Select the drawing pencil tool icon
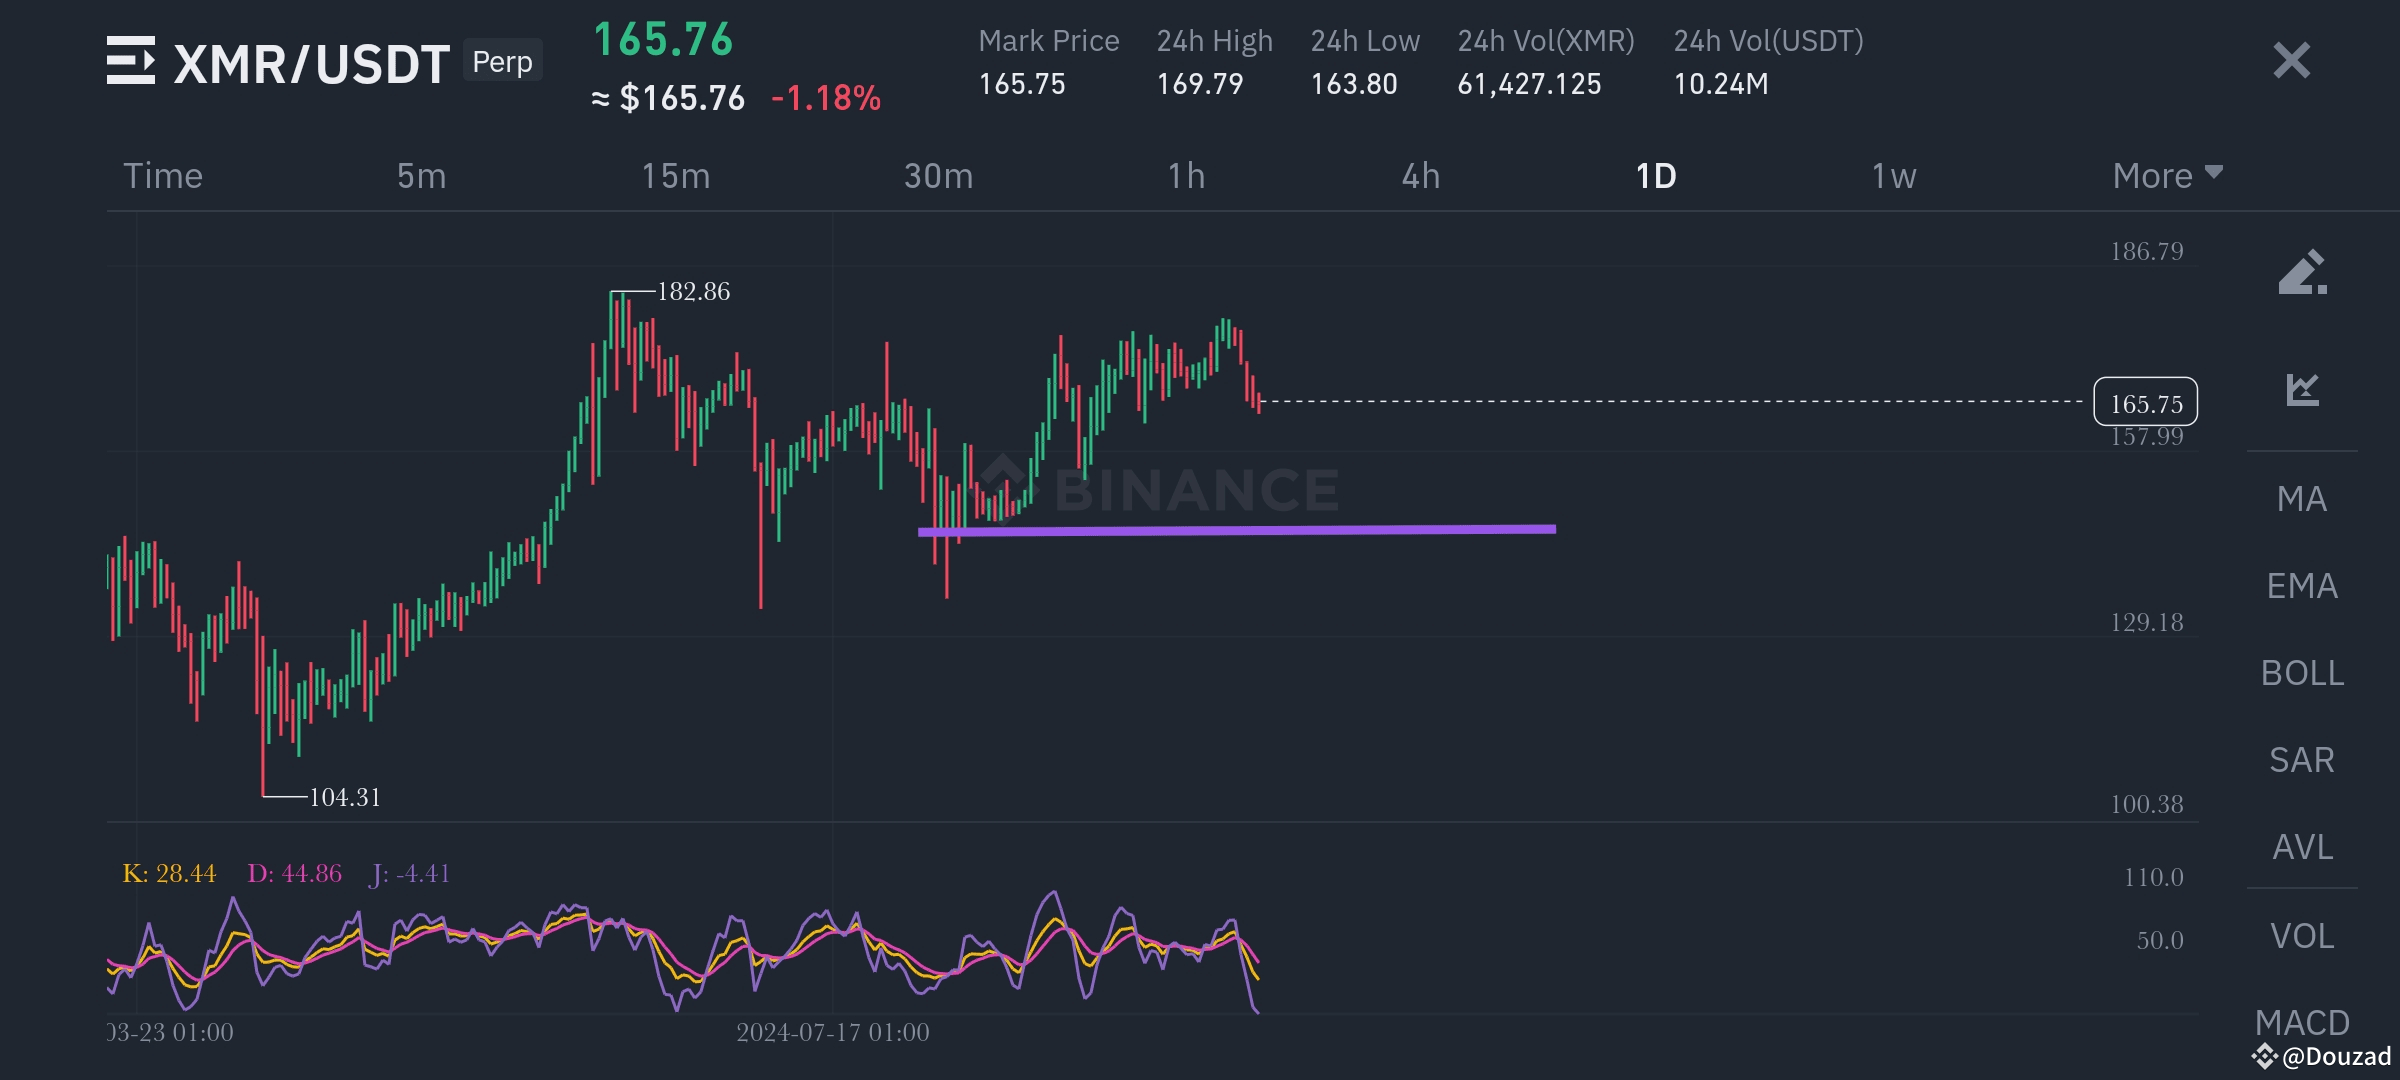 click(x=2302, y=272)
